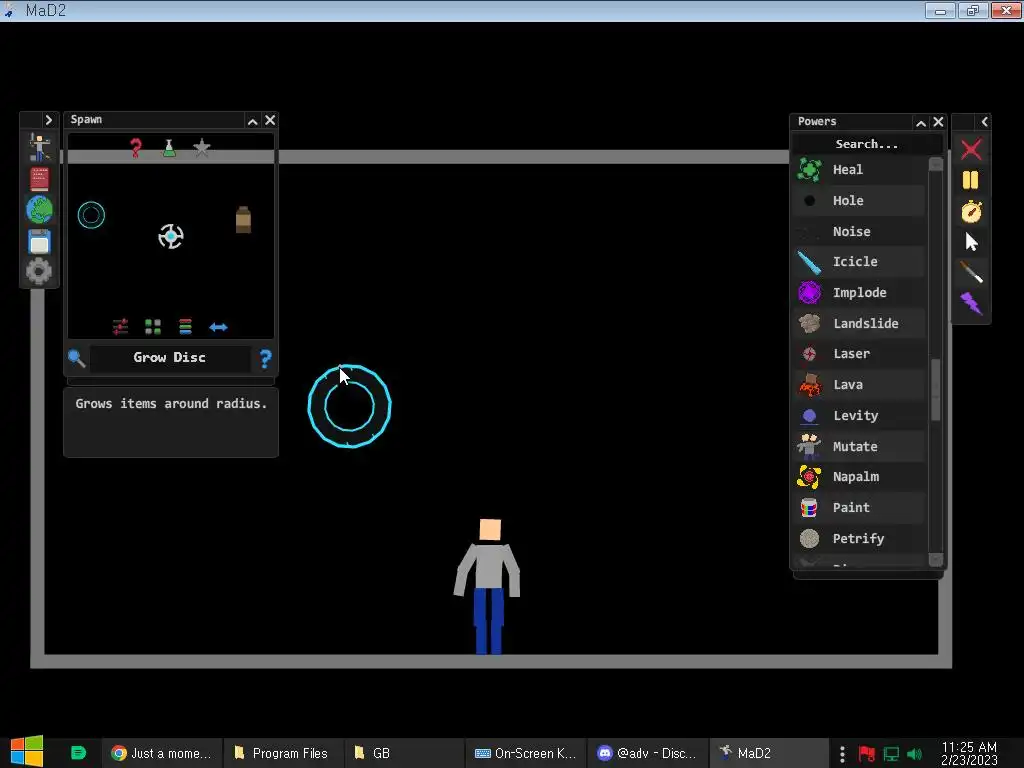Close the Spawn panel
1024x768 pixels.
(x=270, y=120)
